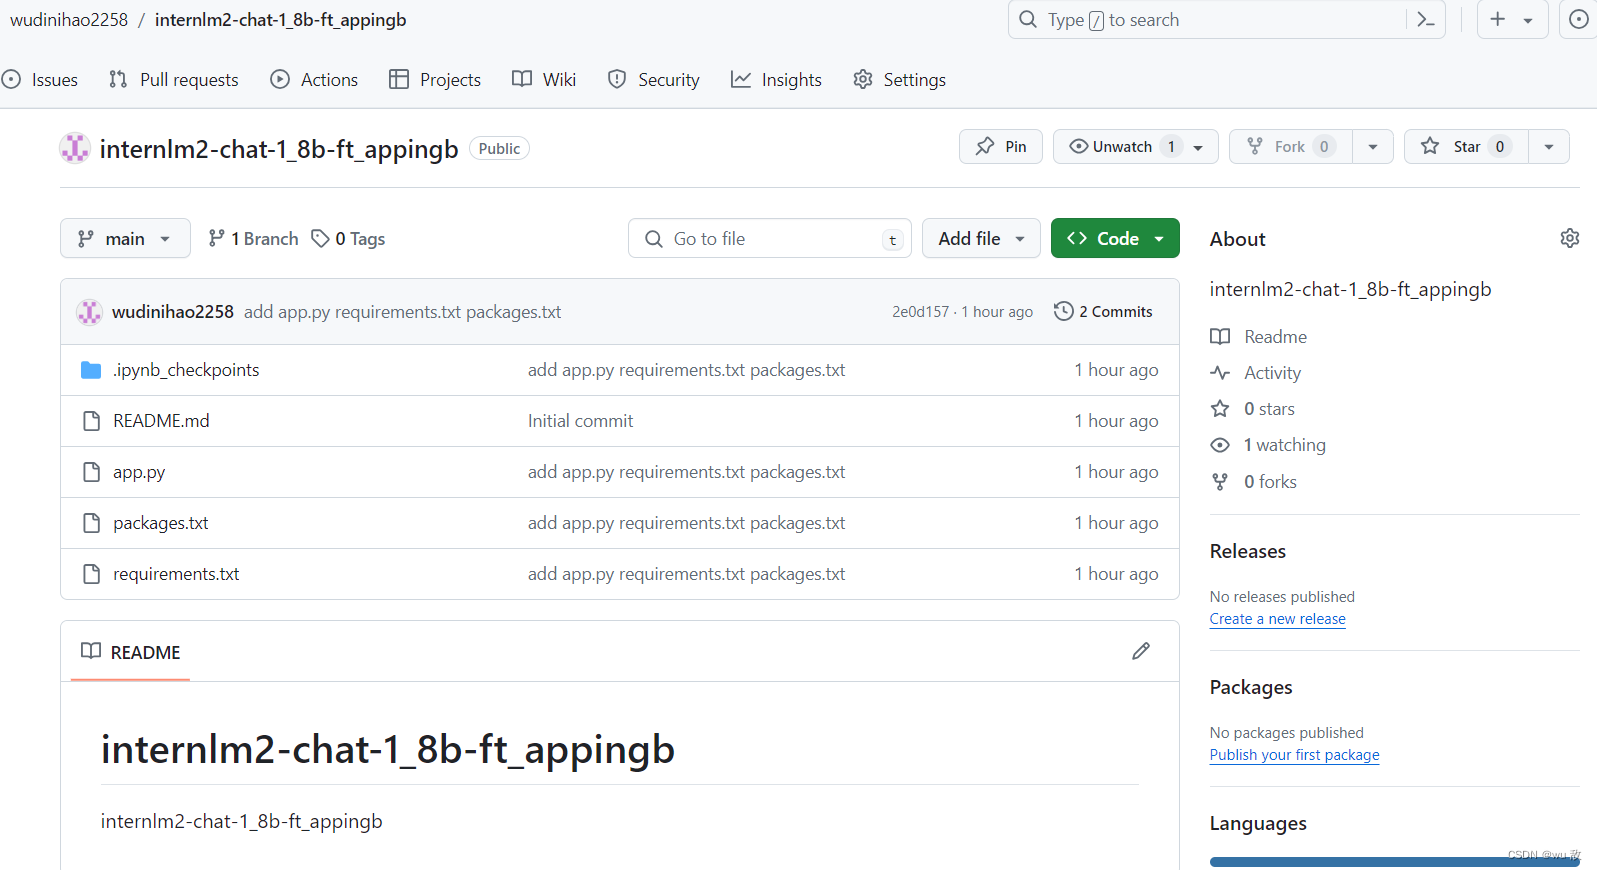Expand the Fork dropdown arrow

click(1373, 147)
